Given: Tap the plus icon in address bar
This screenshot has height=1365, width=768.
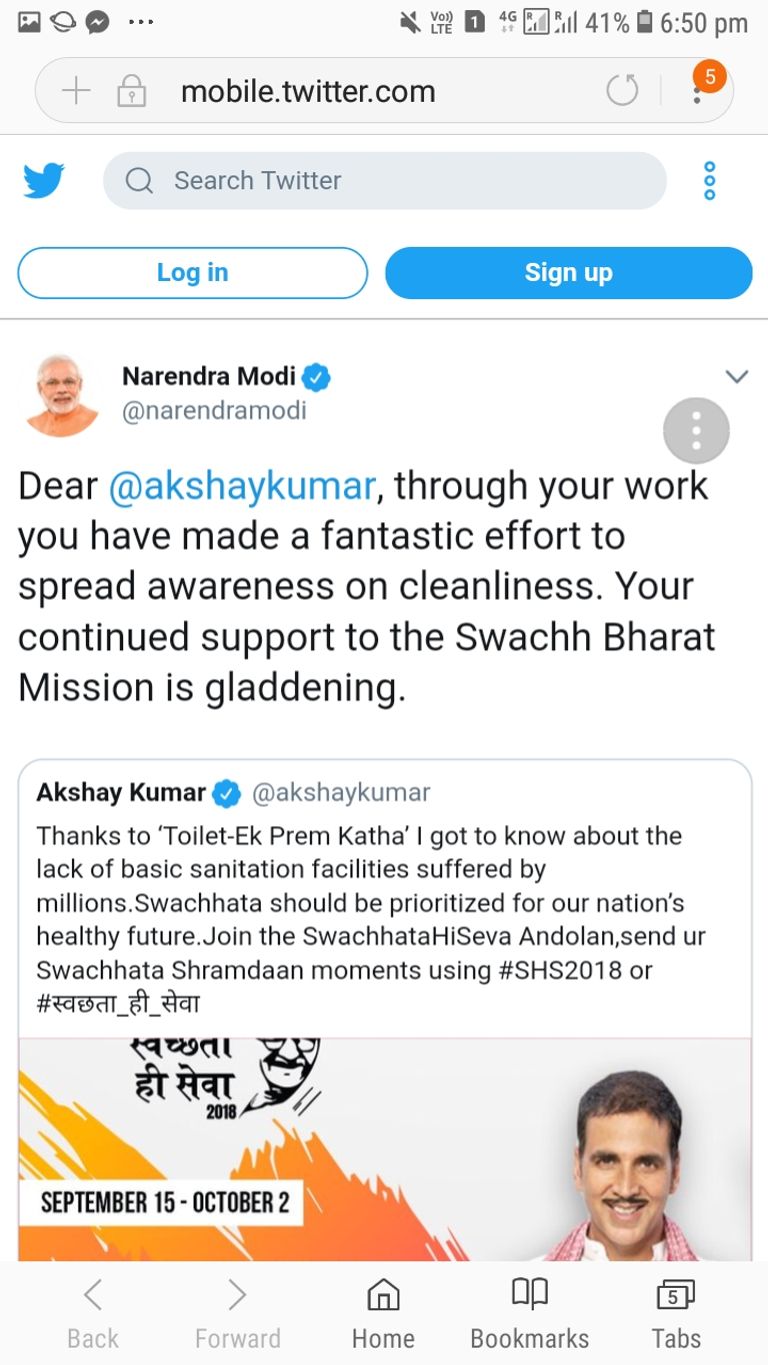Looking at the screenshot, I should 76,92.
